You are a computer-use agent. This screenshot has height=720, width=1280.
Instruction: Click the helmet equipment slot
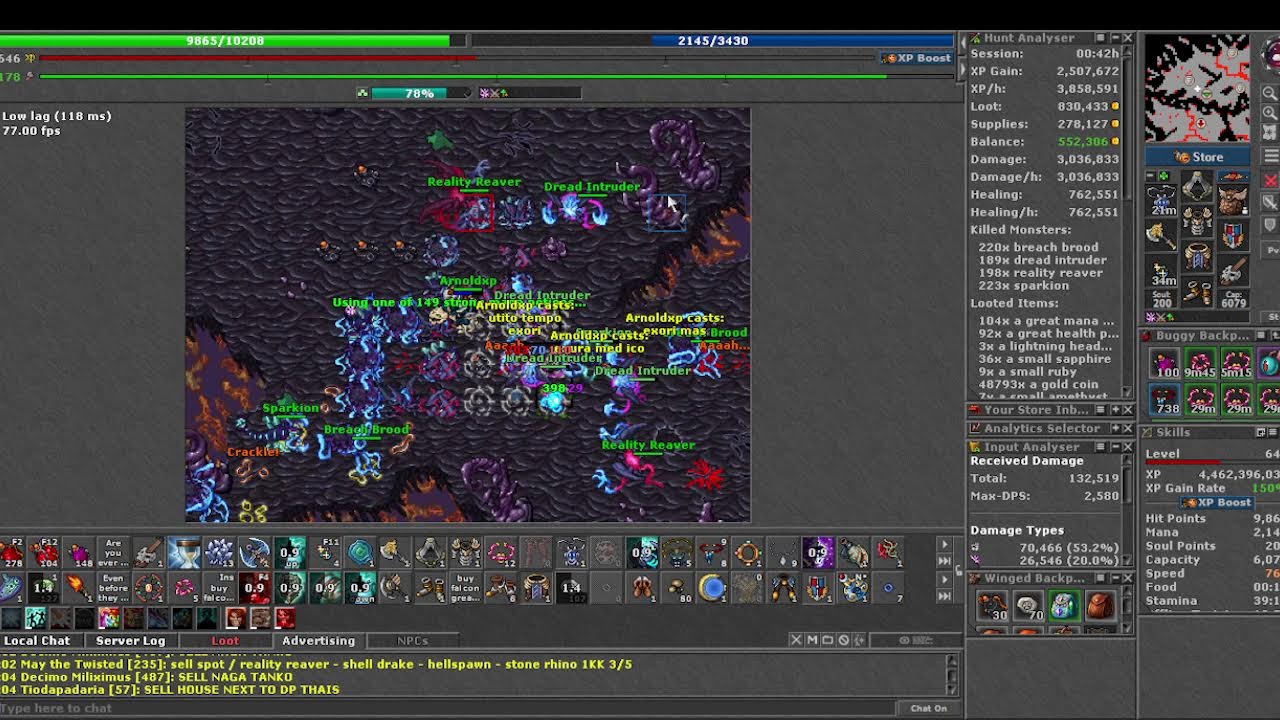[1197, 187]
